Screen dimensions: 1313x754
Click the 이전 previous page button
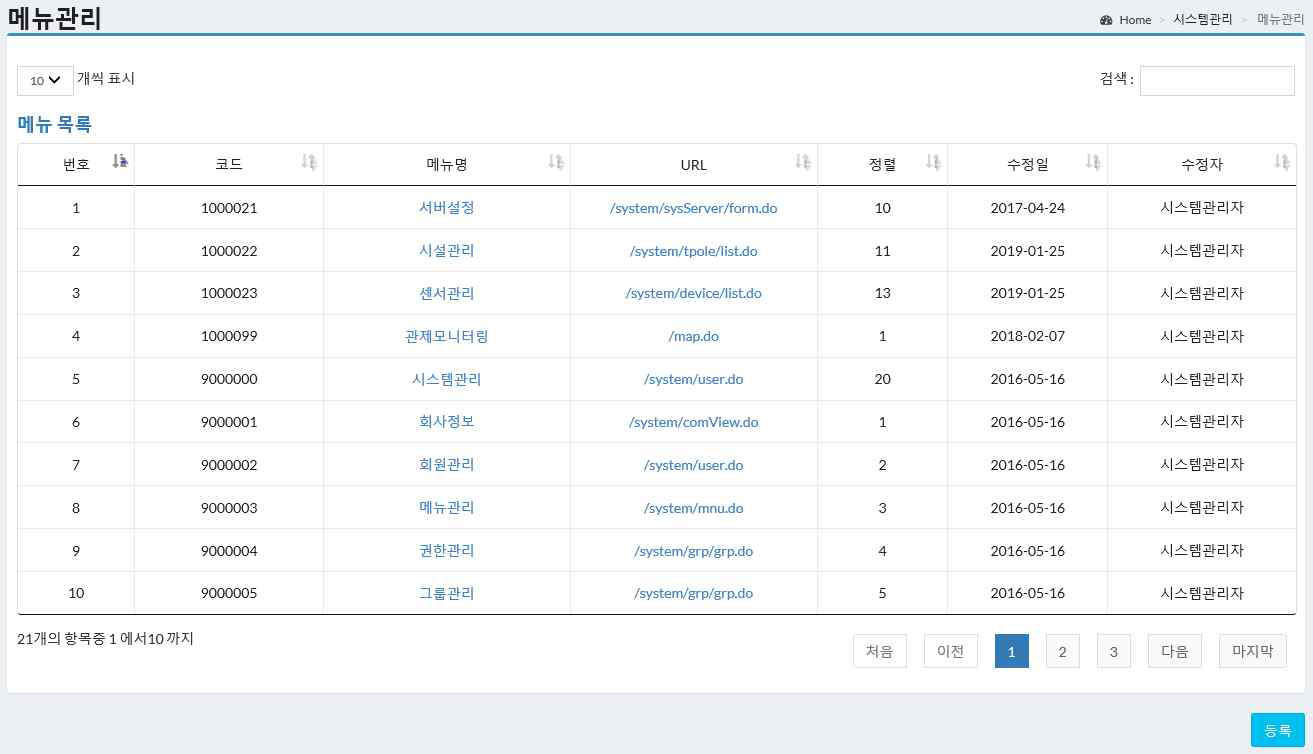[x=951, y=651]
